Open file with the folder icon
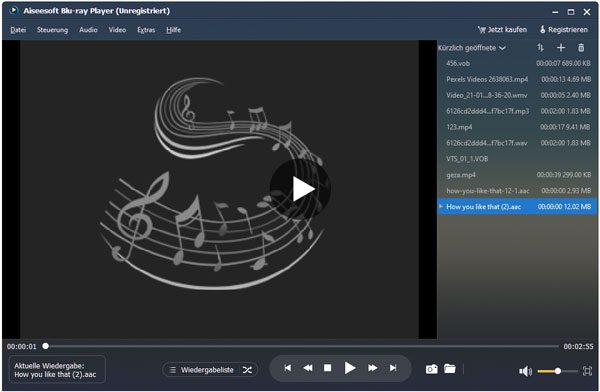This screenshot has height=392, width=600. click(x=450, y=369)
